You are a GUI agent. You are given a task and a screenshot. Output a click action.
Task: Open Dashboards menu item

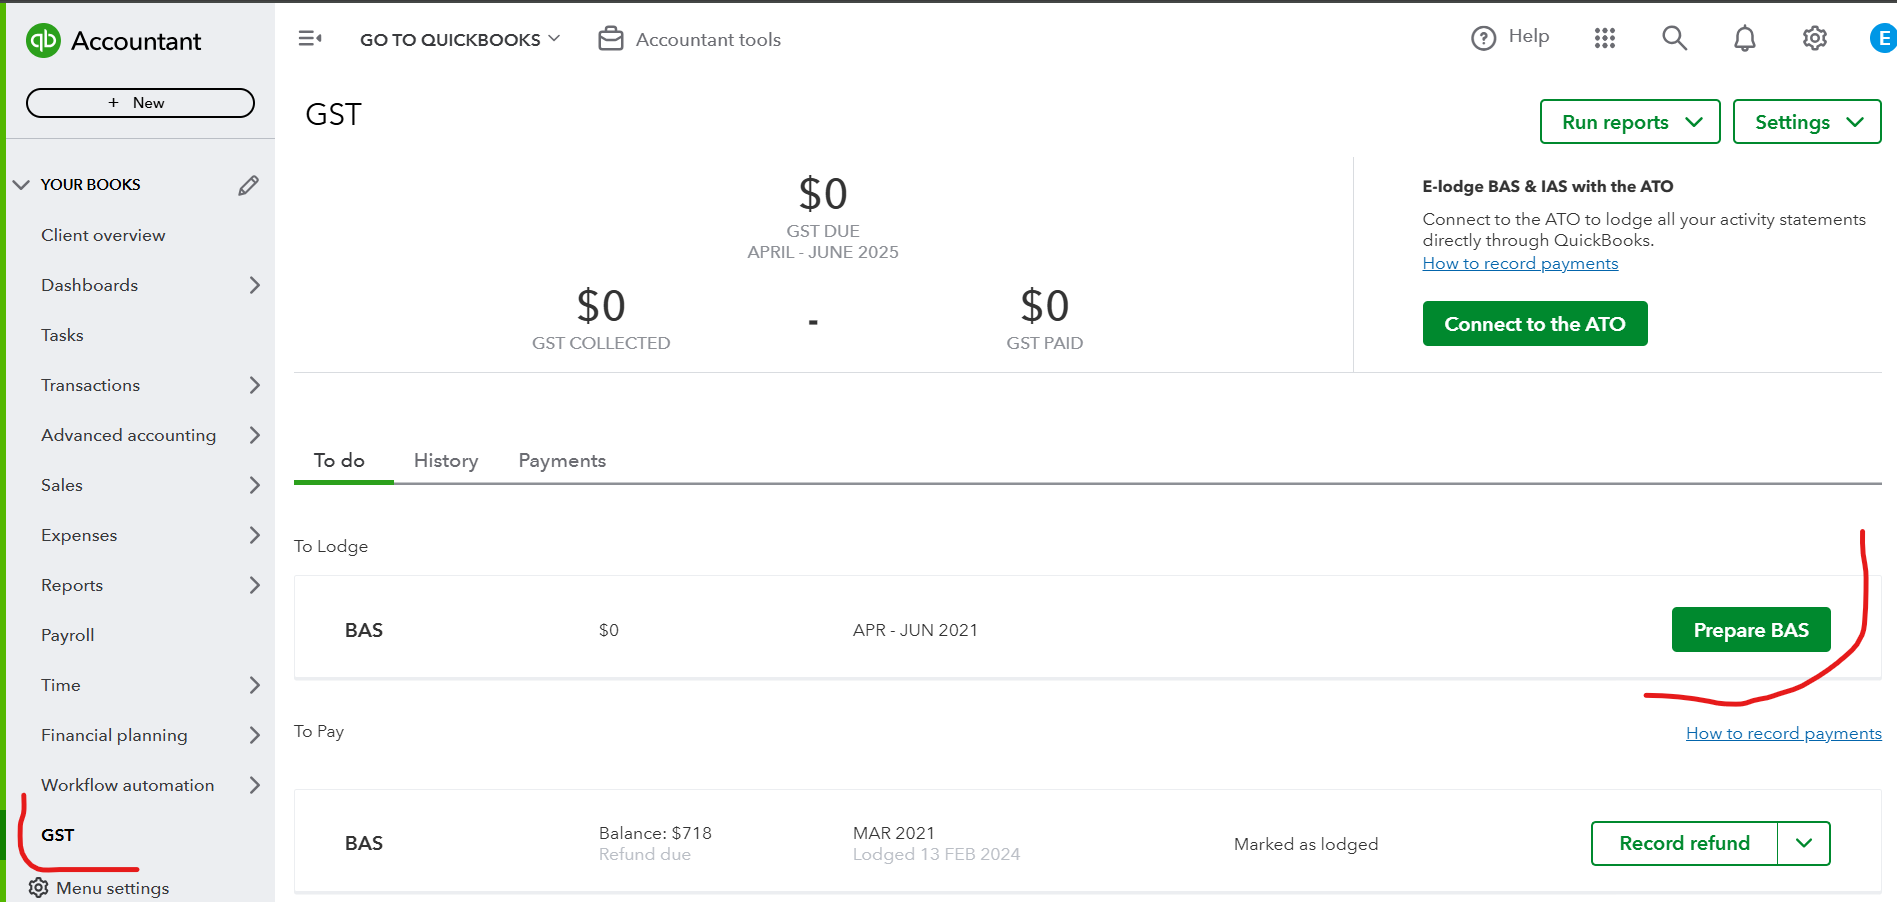point(89,285)
